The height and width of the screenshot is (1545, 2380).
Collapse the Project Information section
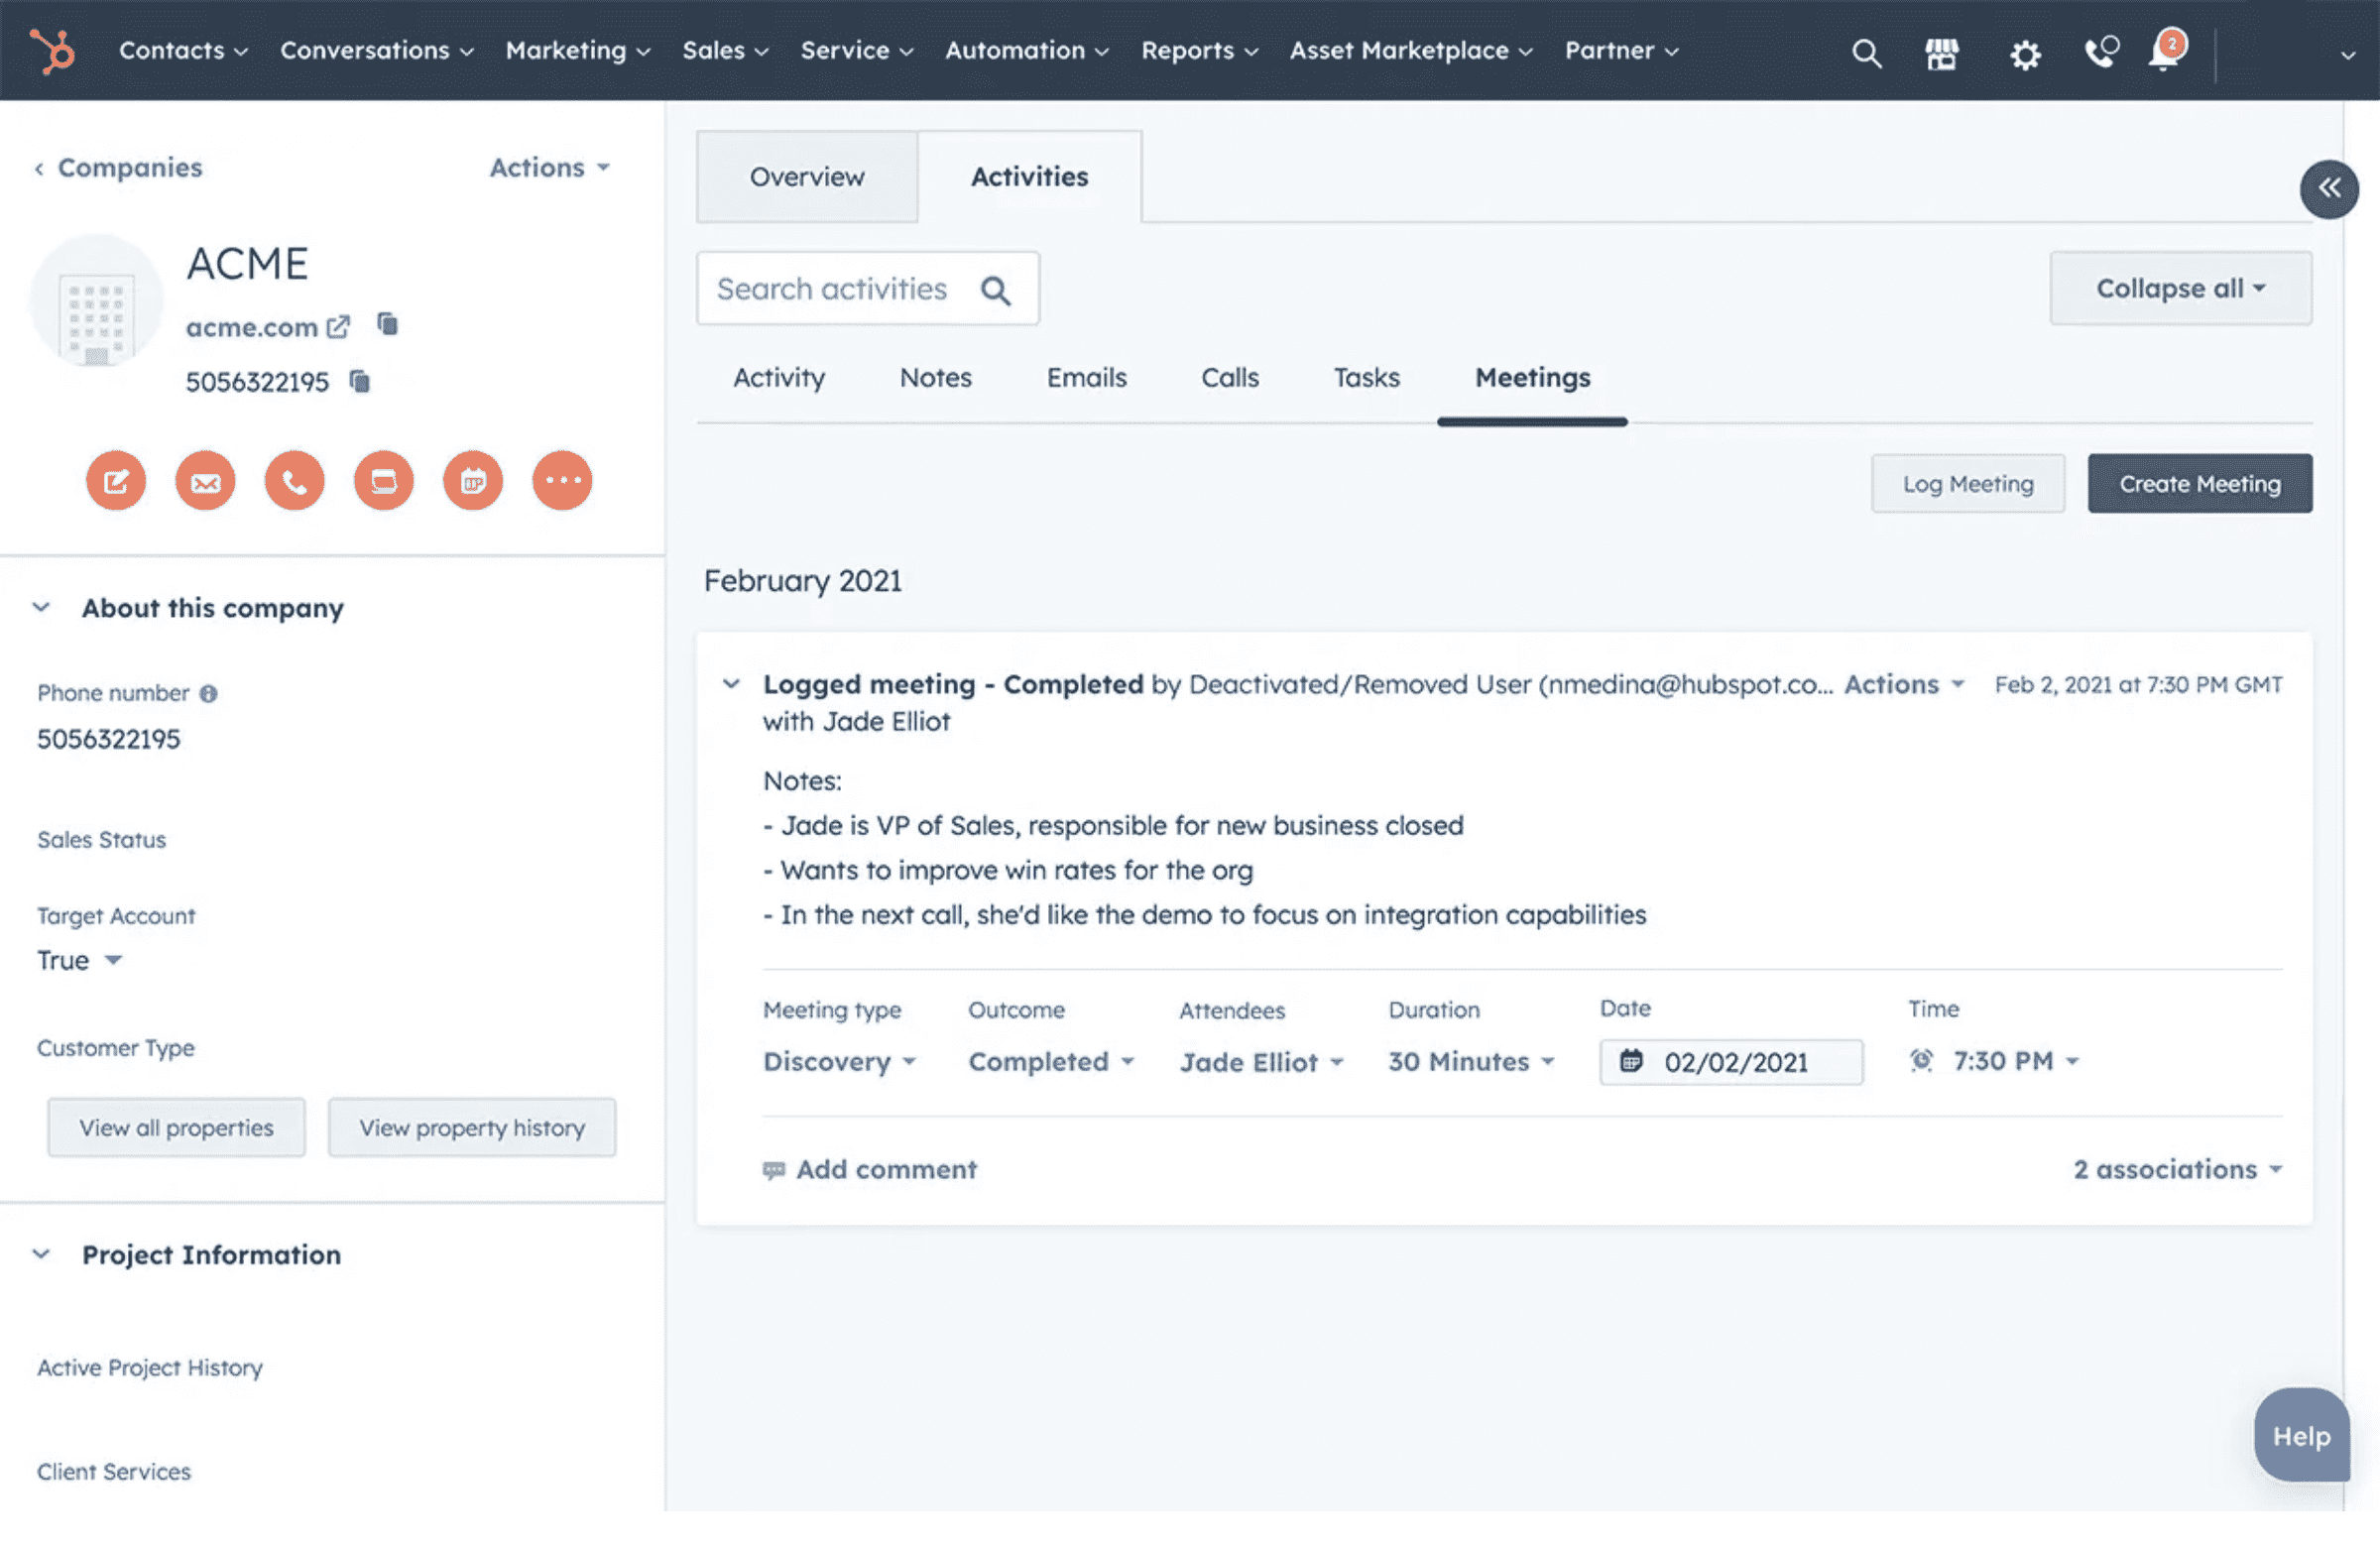41,1254
